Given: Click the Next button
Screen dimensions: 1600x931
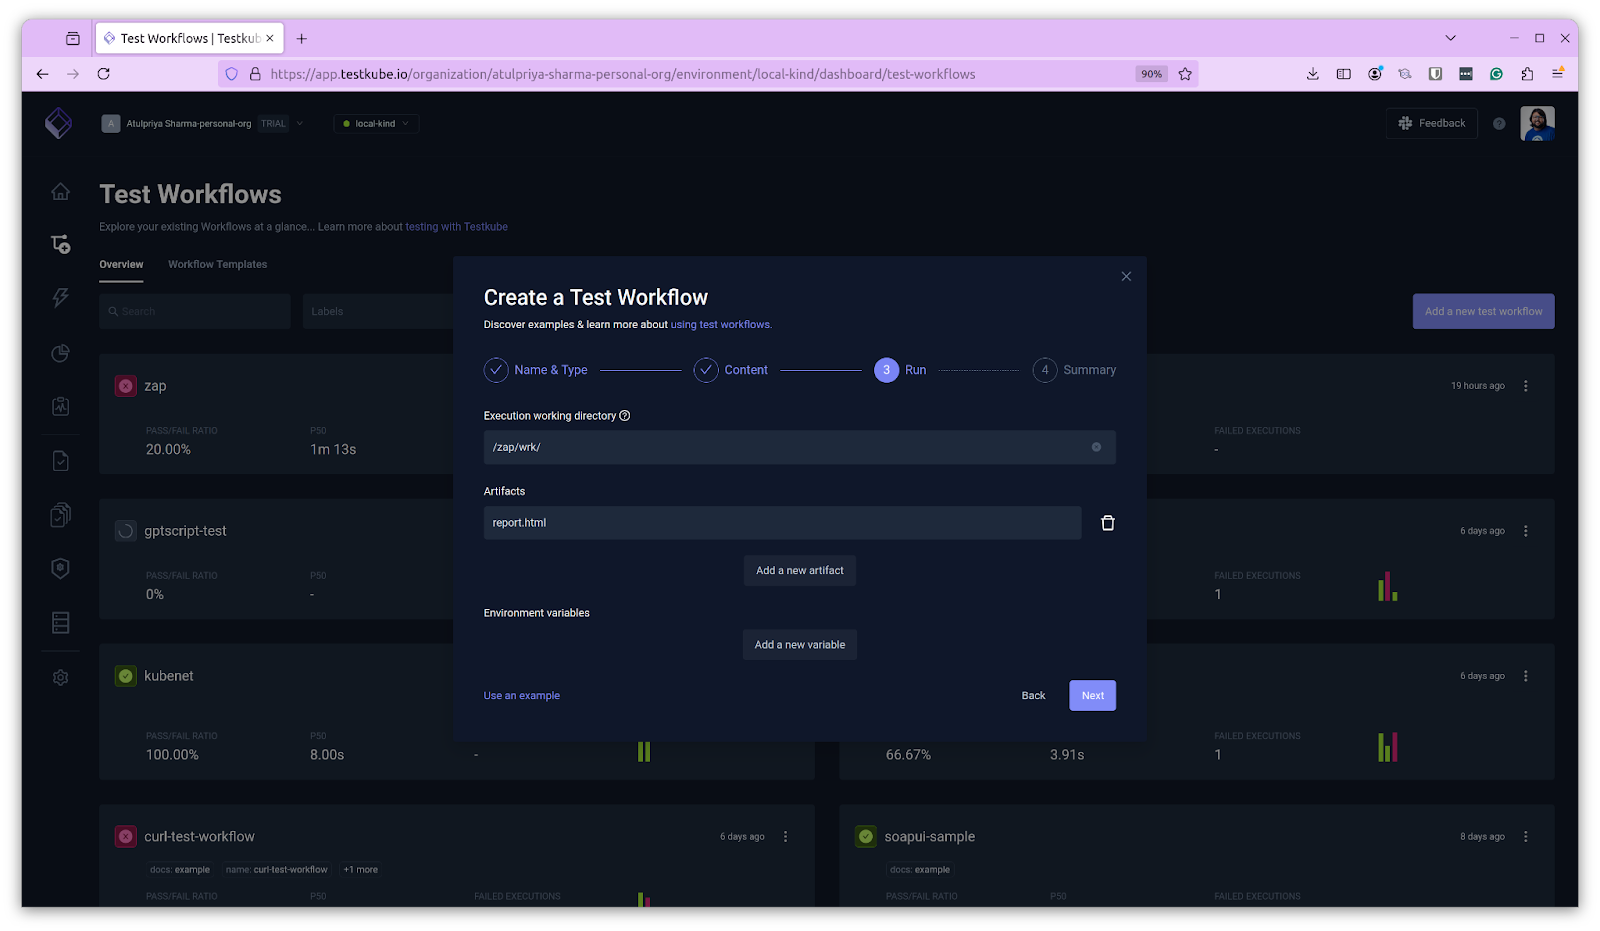Looking at the screenshot, I should [1092, 696].
